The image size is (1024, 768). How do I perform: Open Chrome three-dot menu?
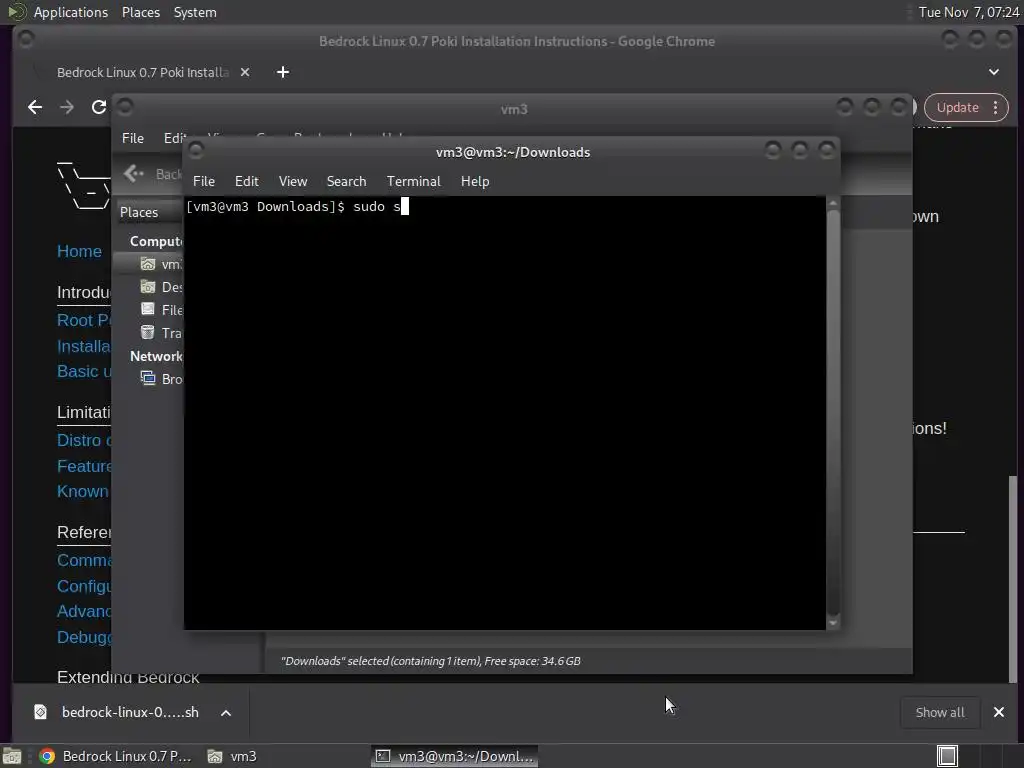pos(995,107)
